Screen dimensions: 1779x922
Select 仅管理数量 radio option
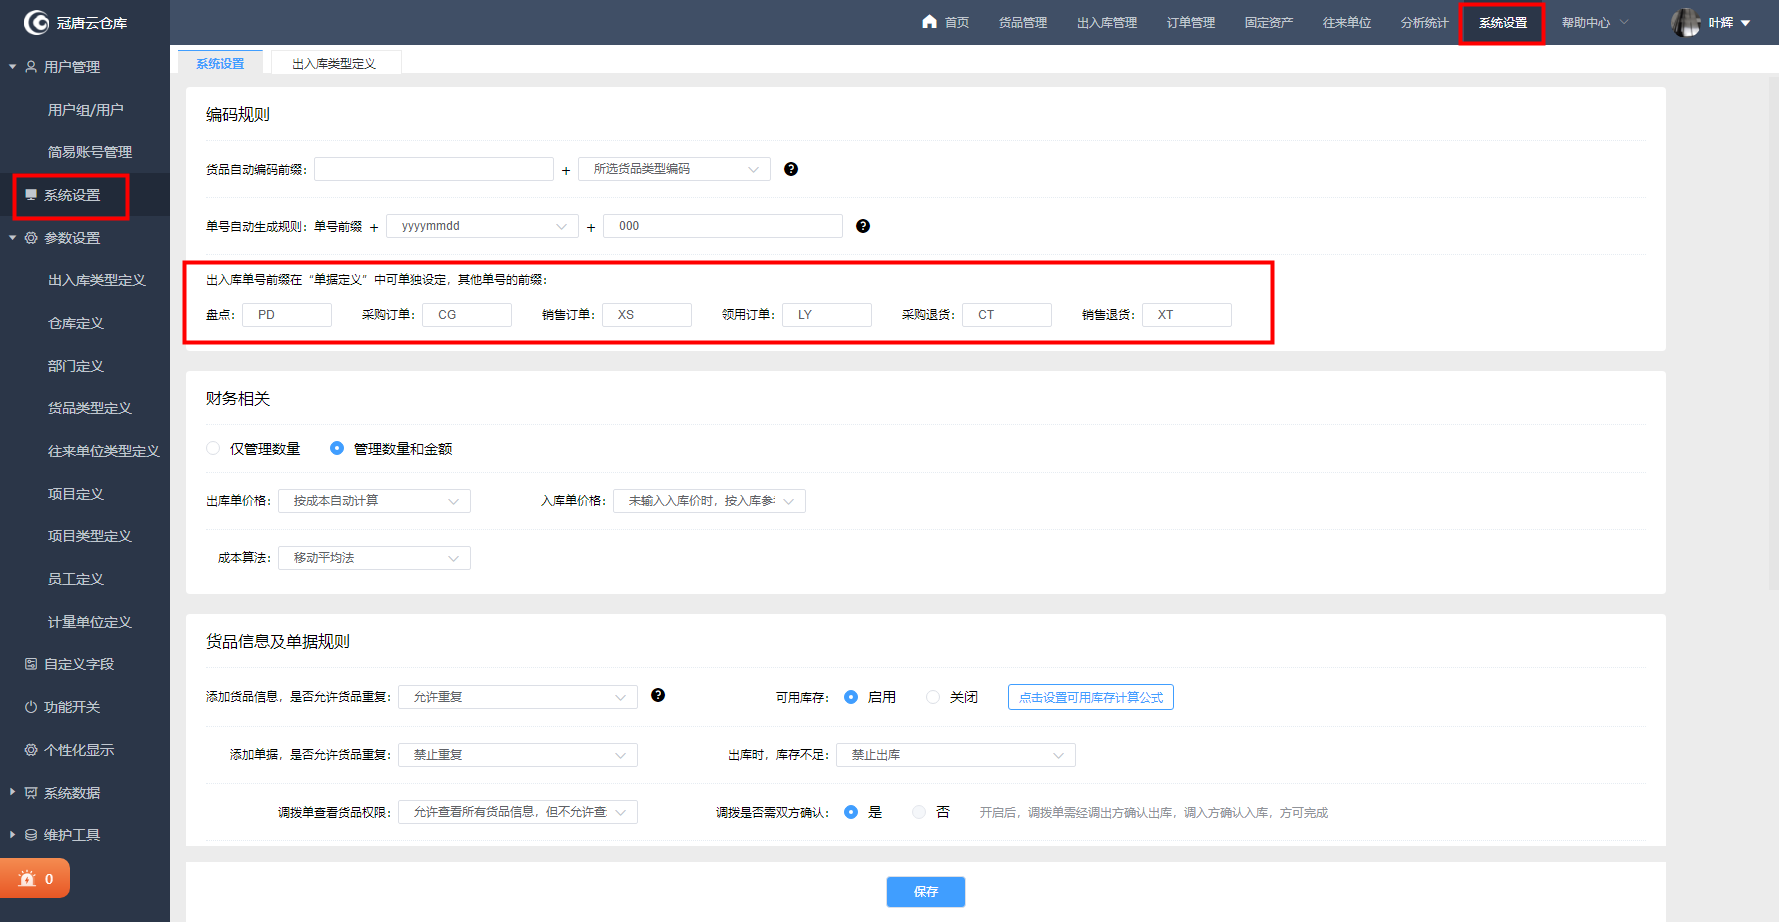pyautogui.click(x=213, y=448)
